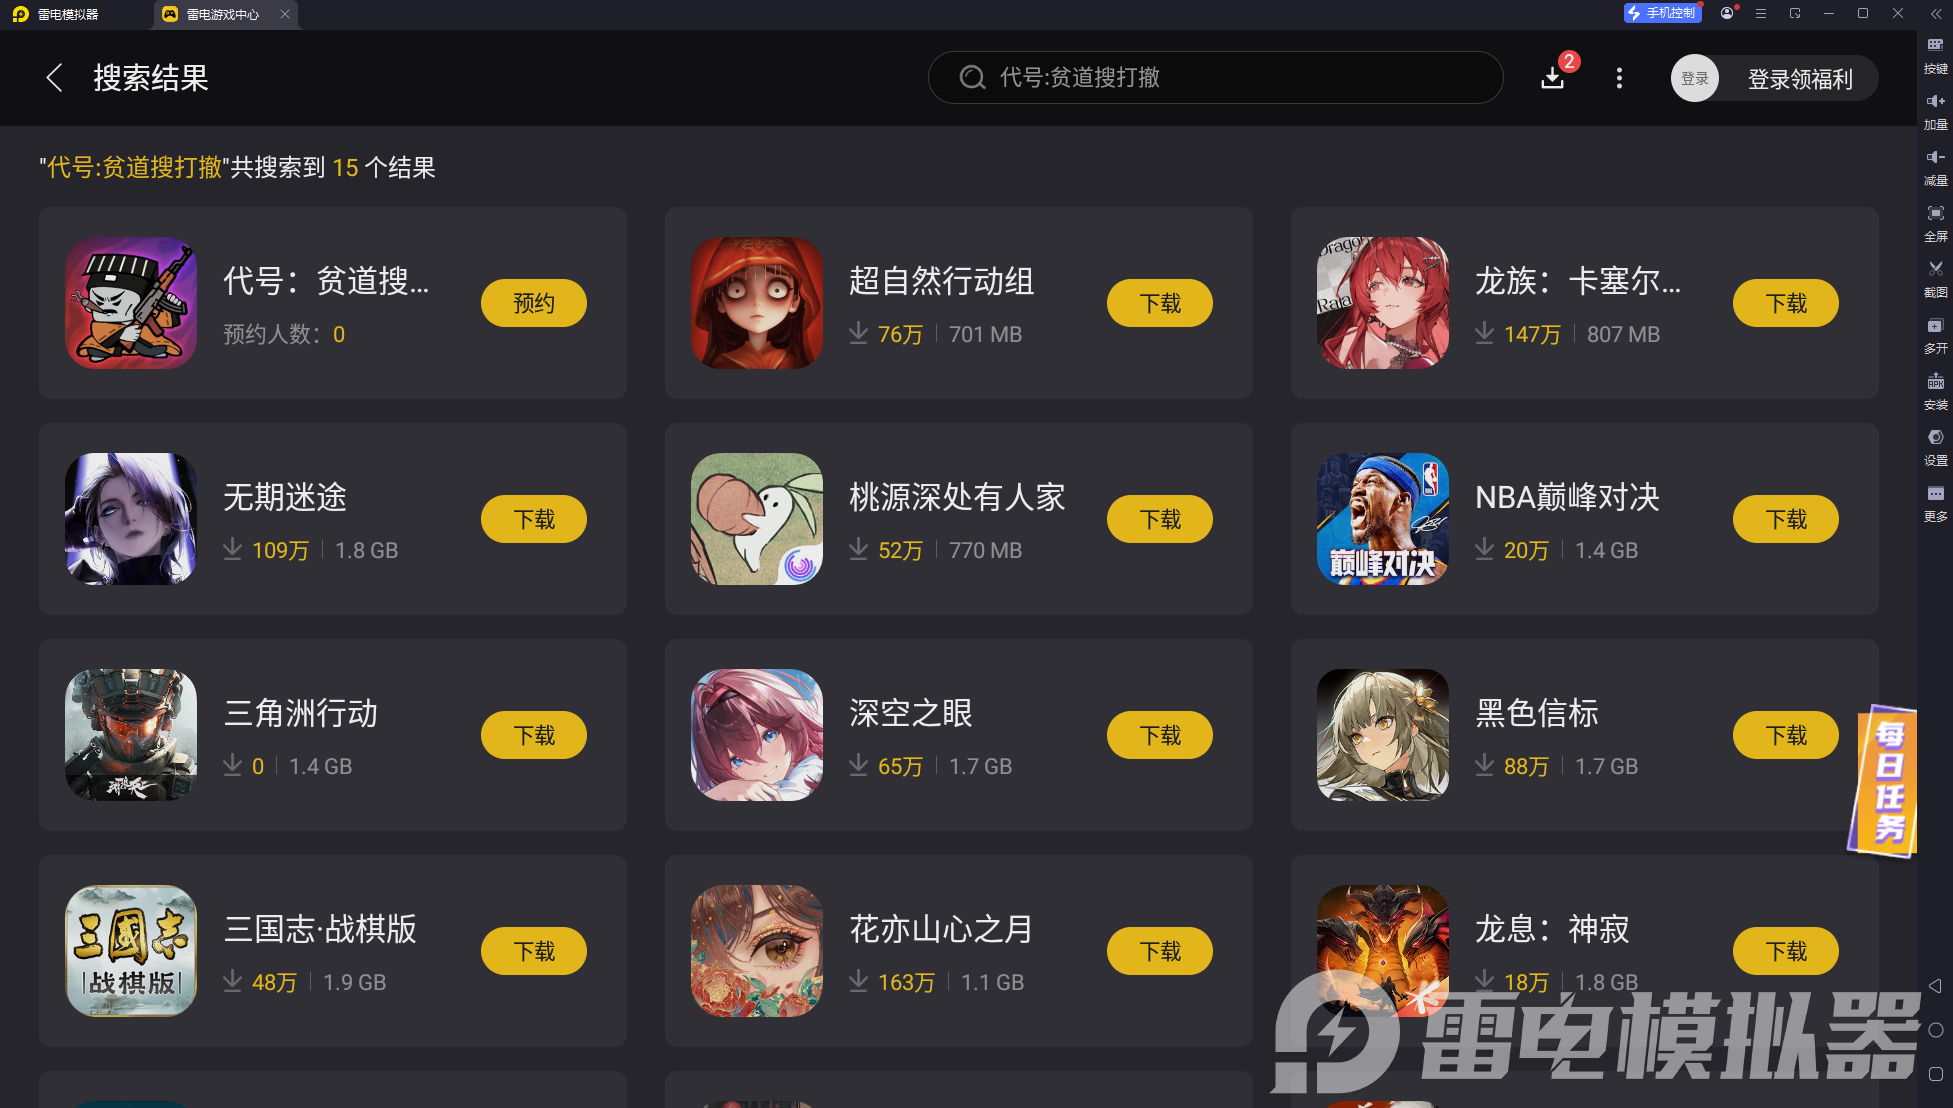1953x1108 pixels.
Task: Click the search field with 代号:贫道搜打撤
Action: (x=1215, y=78)
